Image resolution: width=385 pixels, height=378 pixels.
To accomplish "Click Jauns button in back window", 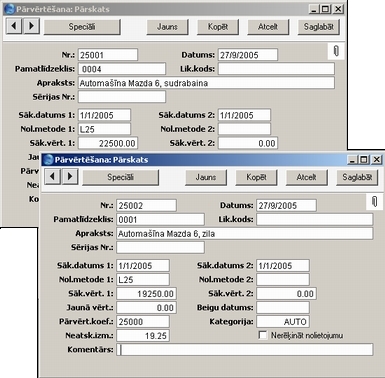I will pos(167,27).
